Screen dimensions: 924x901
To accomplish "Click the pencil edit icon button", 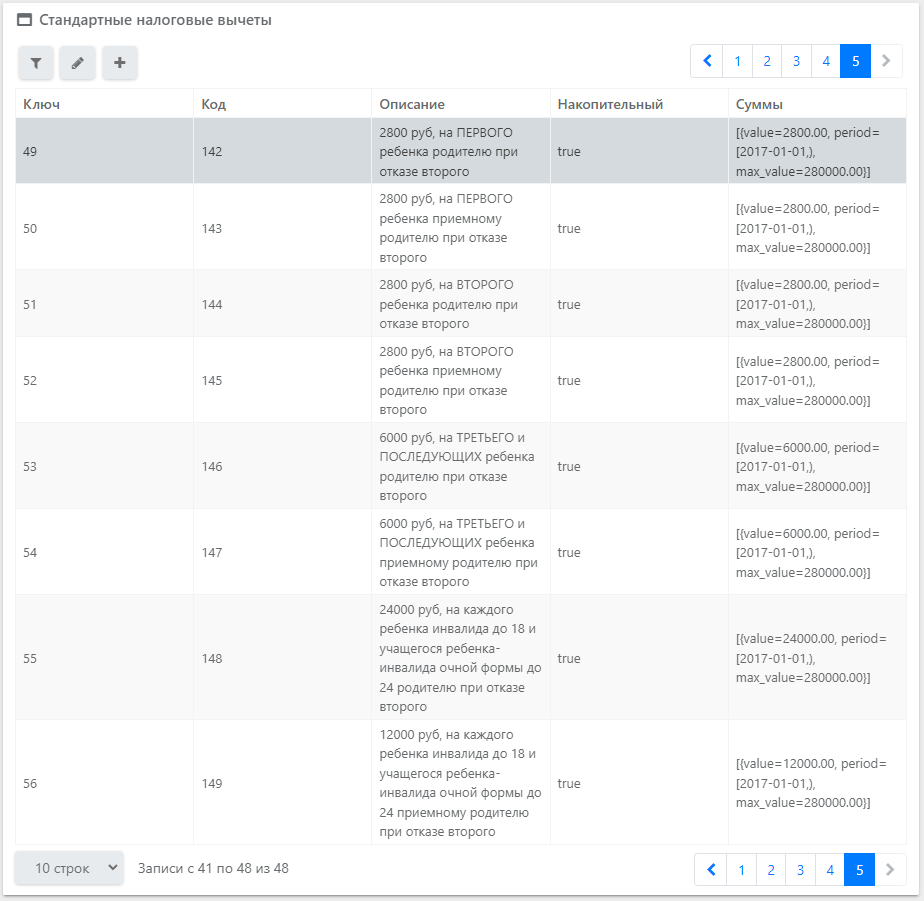I will (77, 63).
